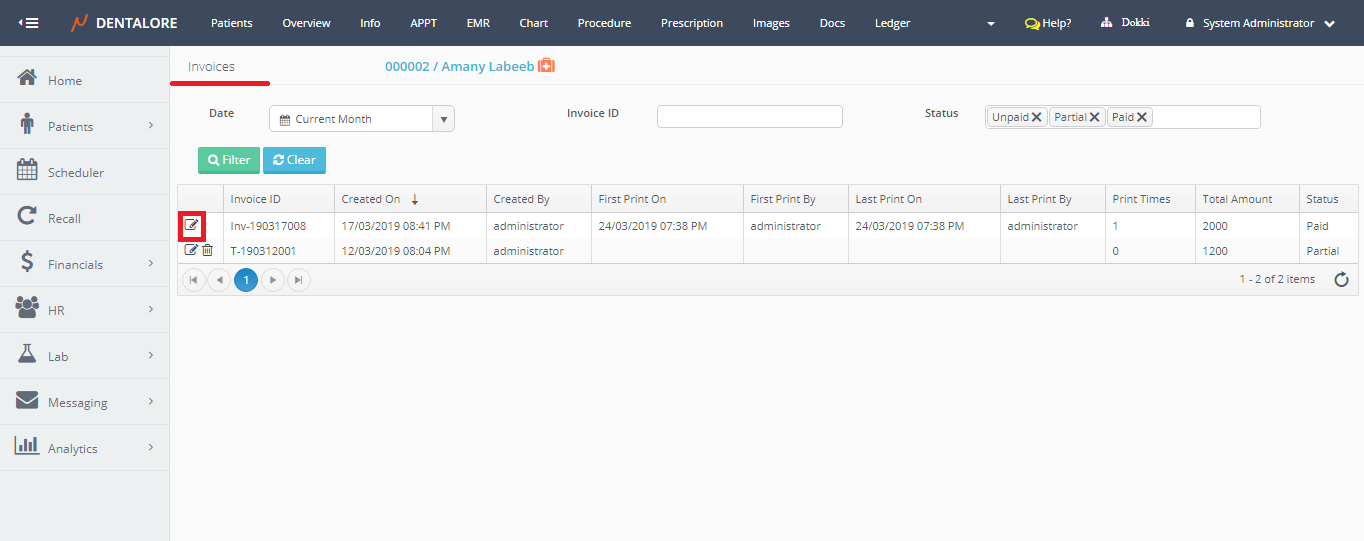Viewport: 1364px width, 541px height.
Task: Click the Clear button
Action: tap(294, 160)
